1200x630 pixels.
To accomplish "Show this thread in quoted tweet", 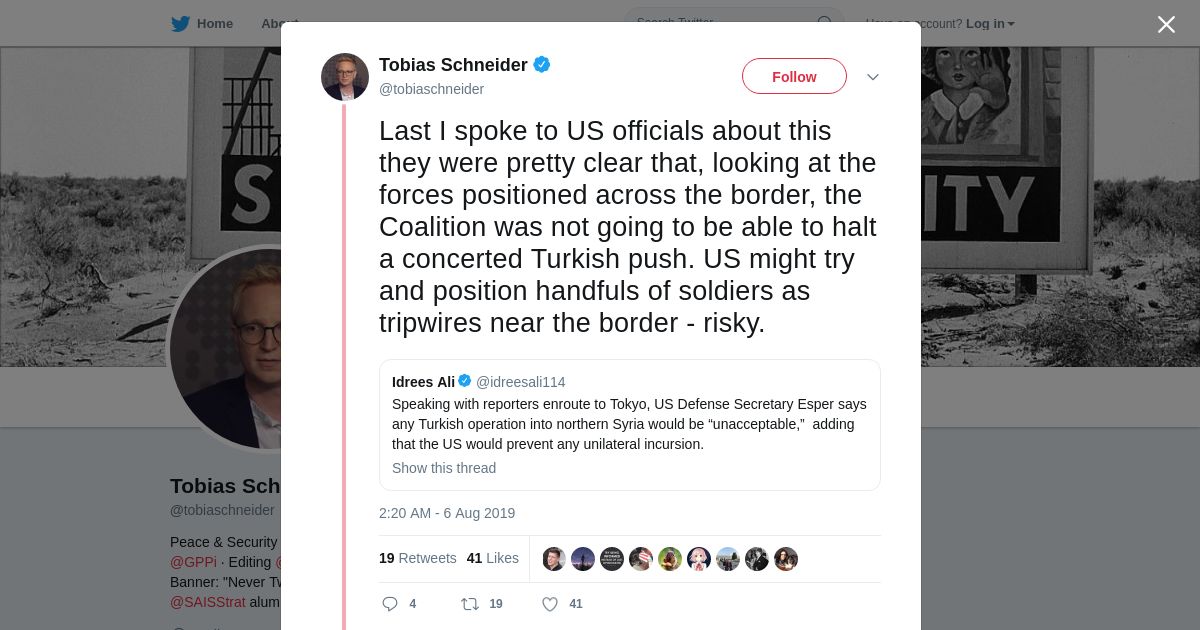I will pos(444,468).
